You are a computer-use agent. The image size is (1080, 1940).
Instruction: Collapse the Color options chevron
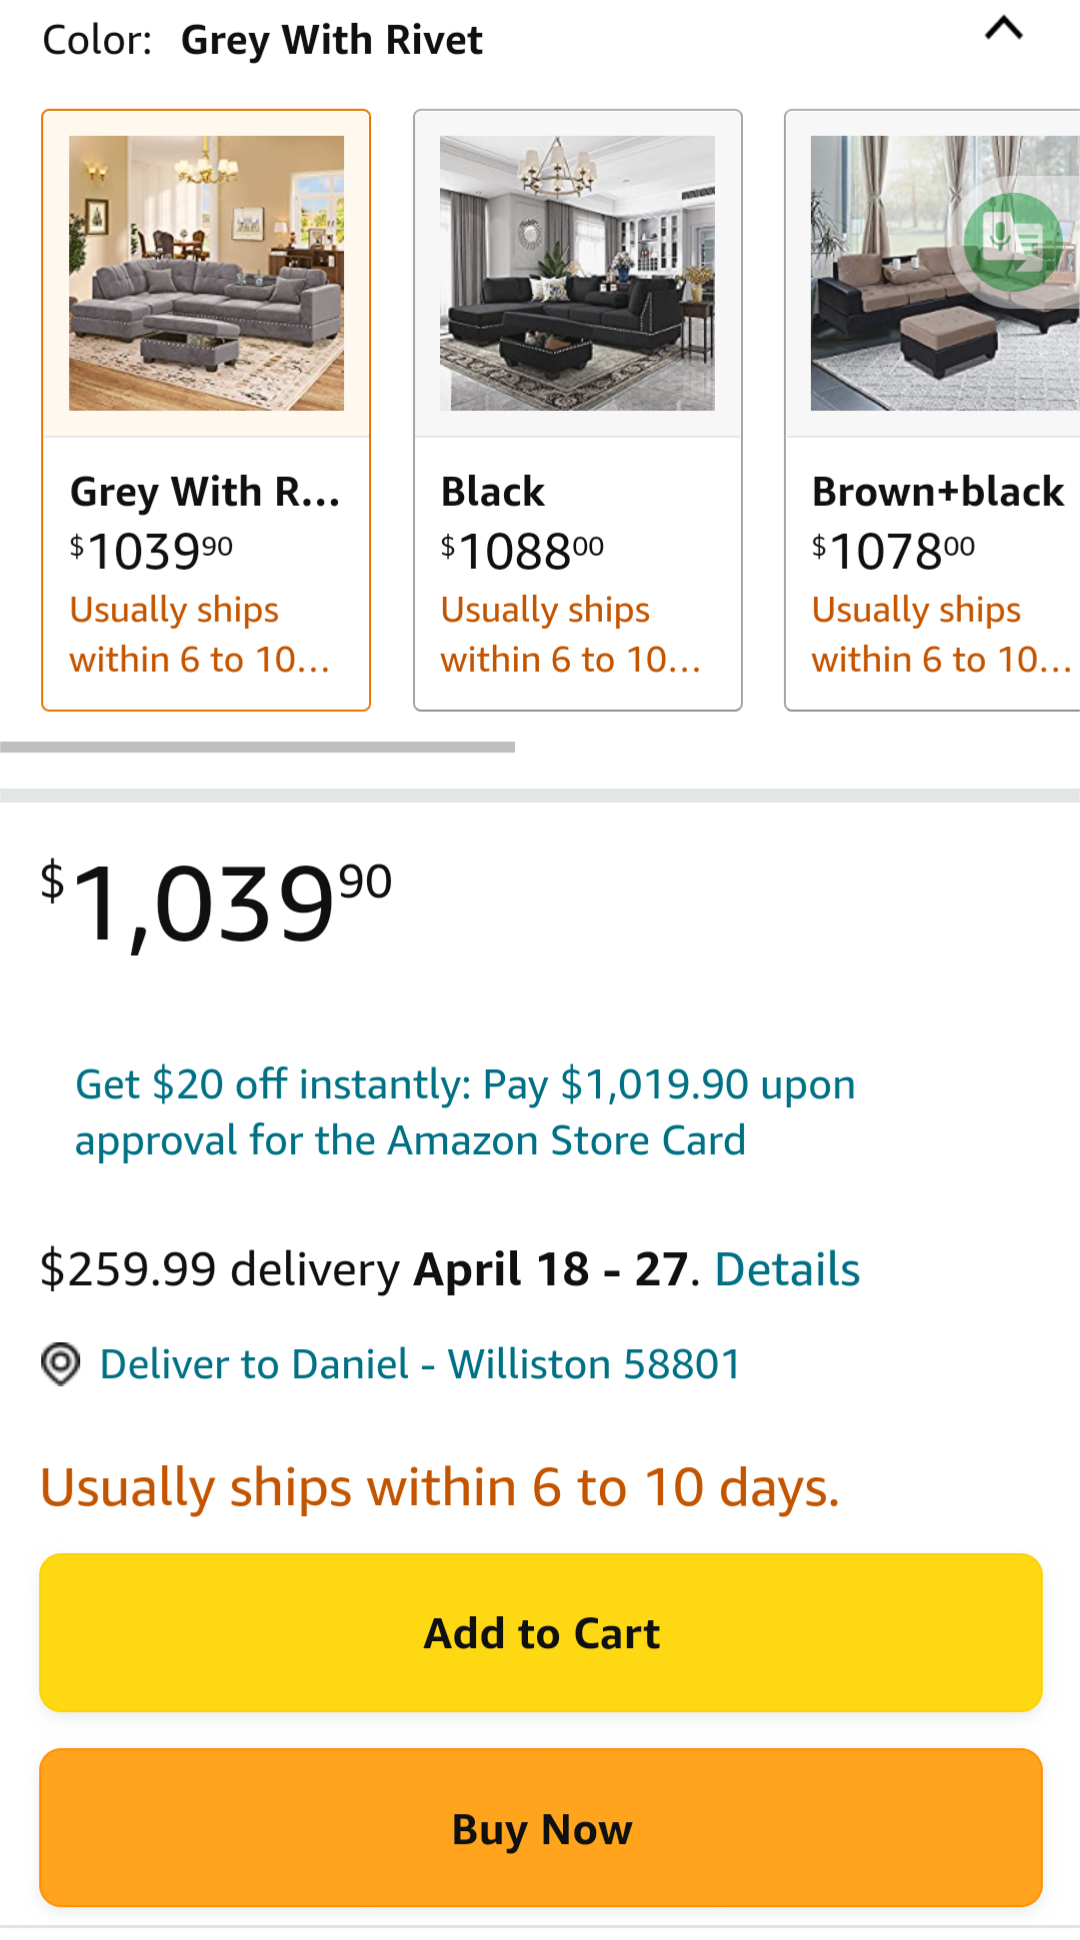pyautogui.click(x=1004, y=30)
